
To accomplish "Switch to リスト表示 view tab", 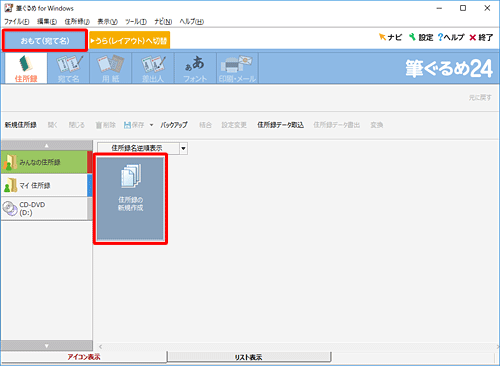I will 248,357.
